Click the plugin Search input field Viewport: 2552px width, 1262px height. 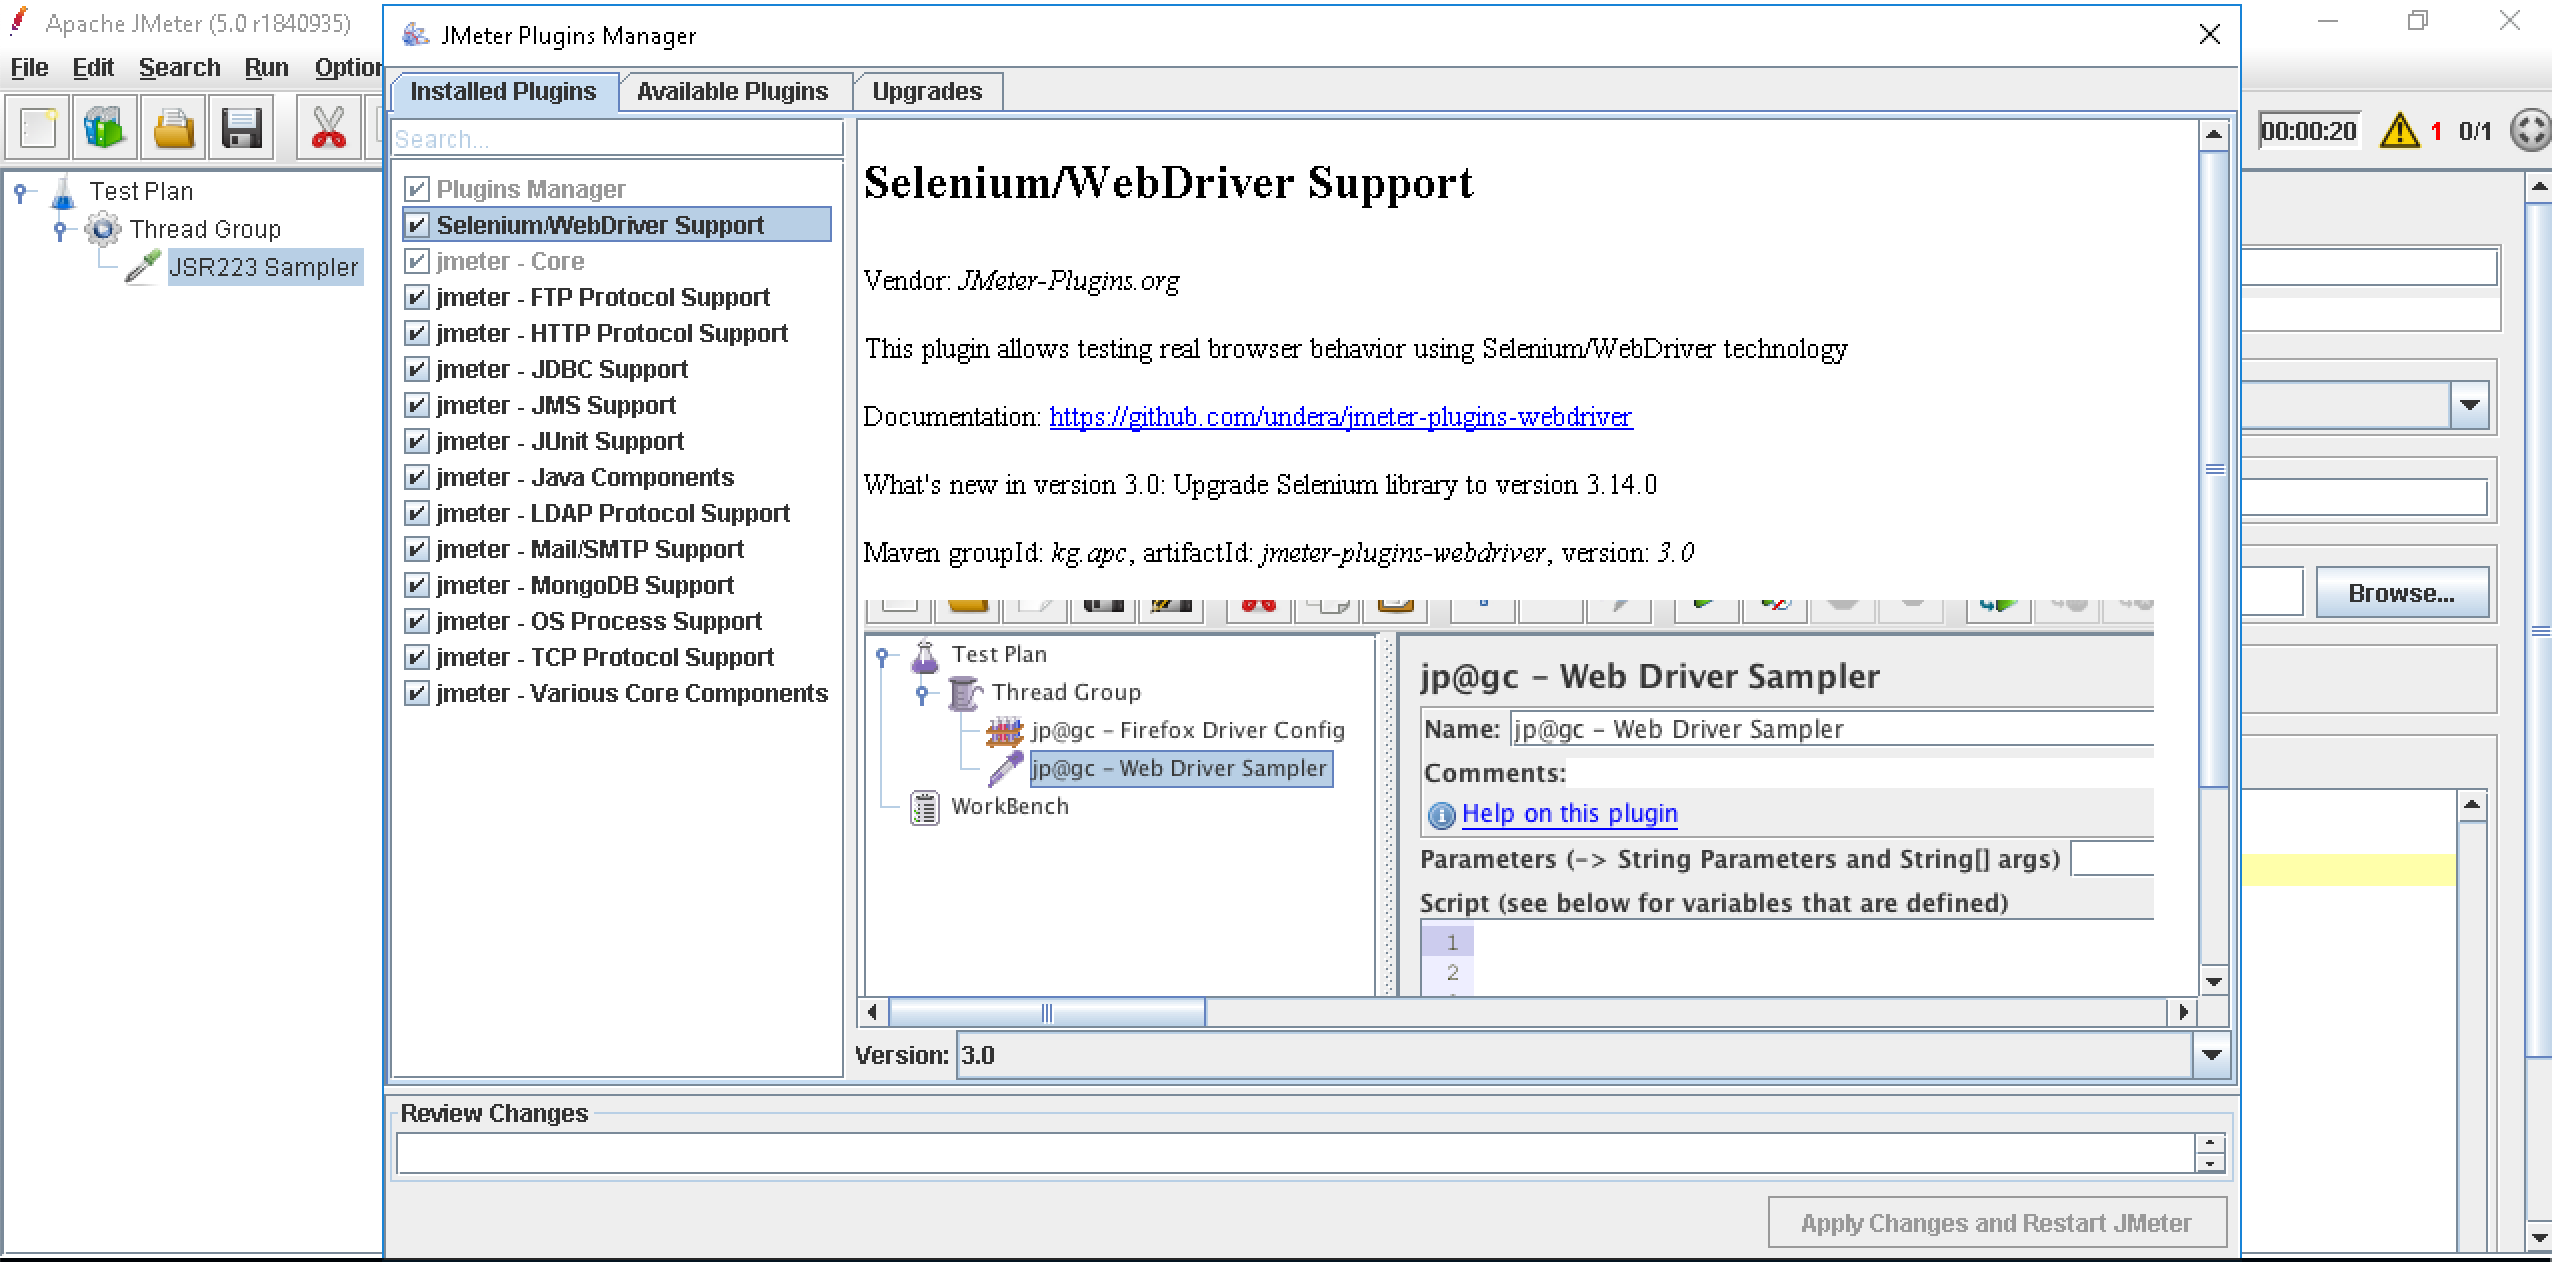pyautogui.click(x=616, y=139)
